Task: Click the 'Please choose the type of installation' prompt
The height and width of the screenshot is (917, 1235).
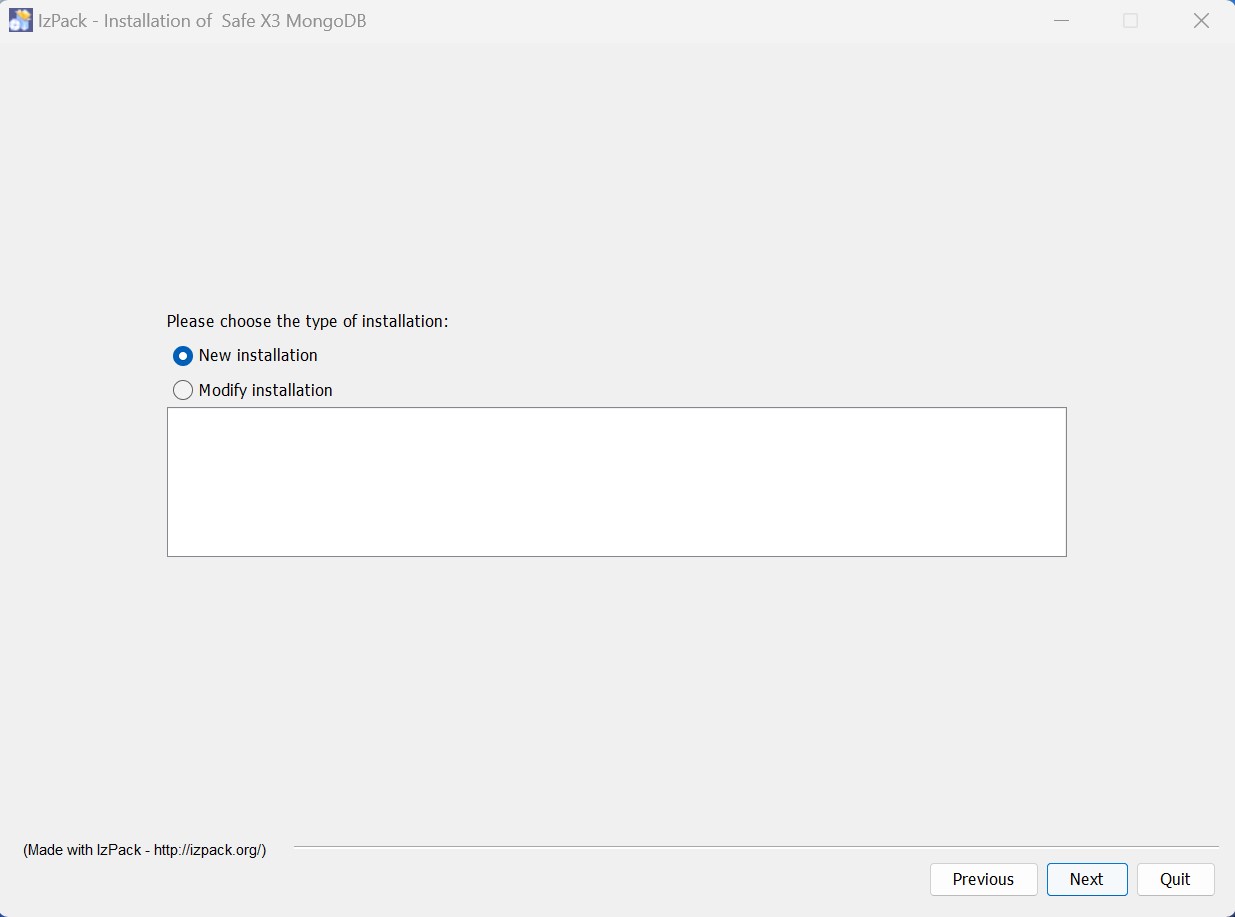Action: coord(307,321)
